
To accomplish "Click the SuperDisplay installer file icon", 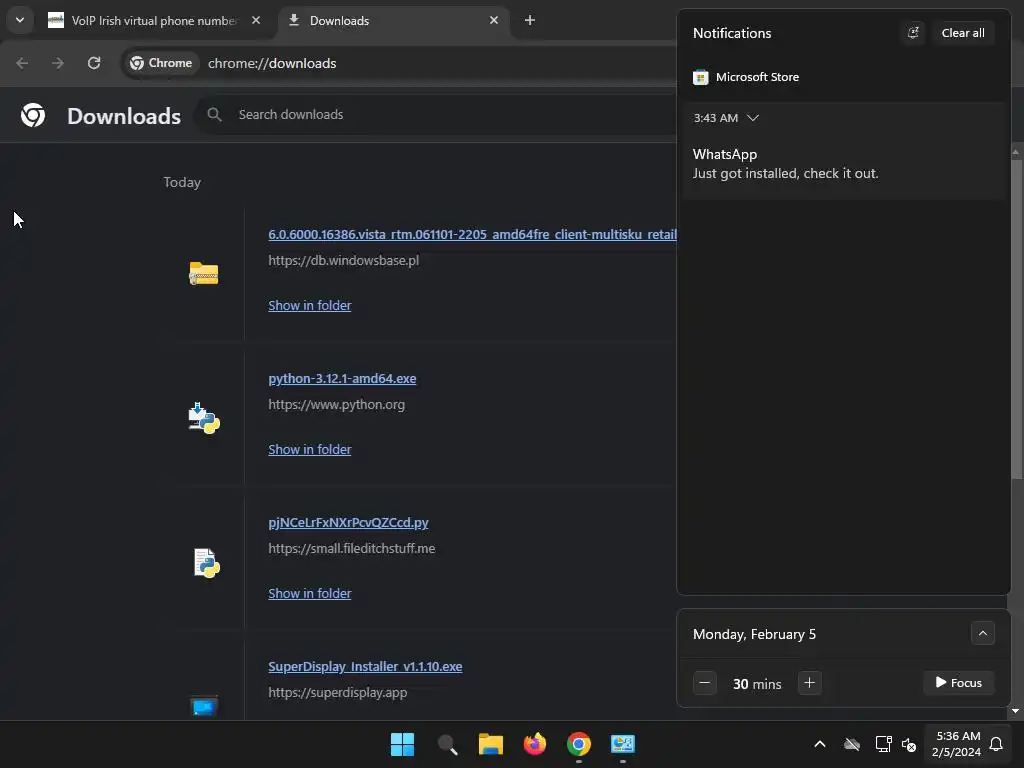I will 204,707.
